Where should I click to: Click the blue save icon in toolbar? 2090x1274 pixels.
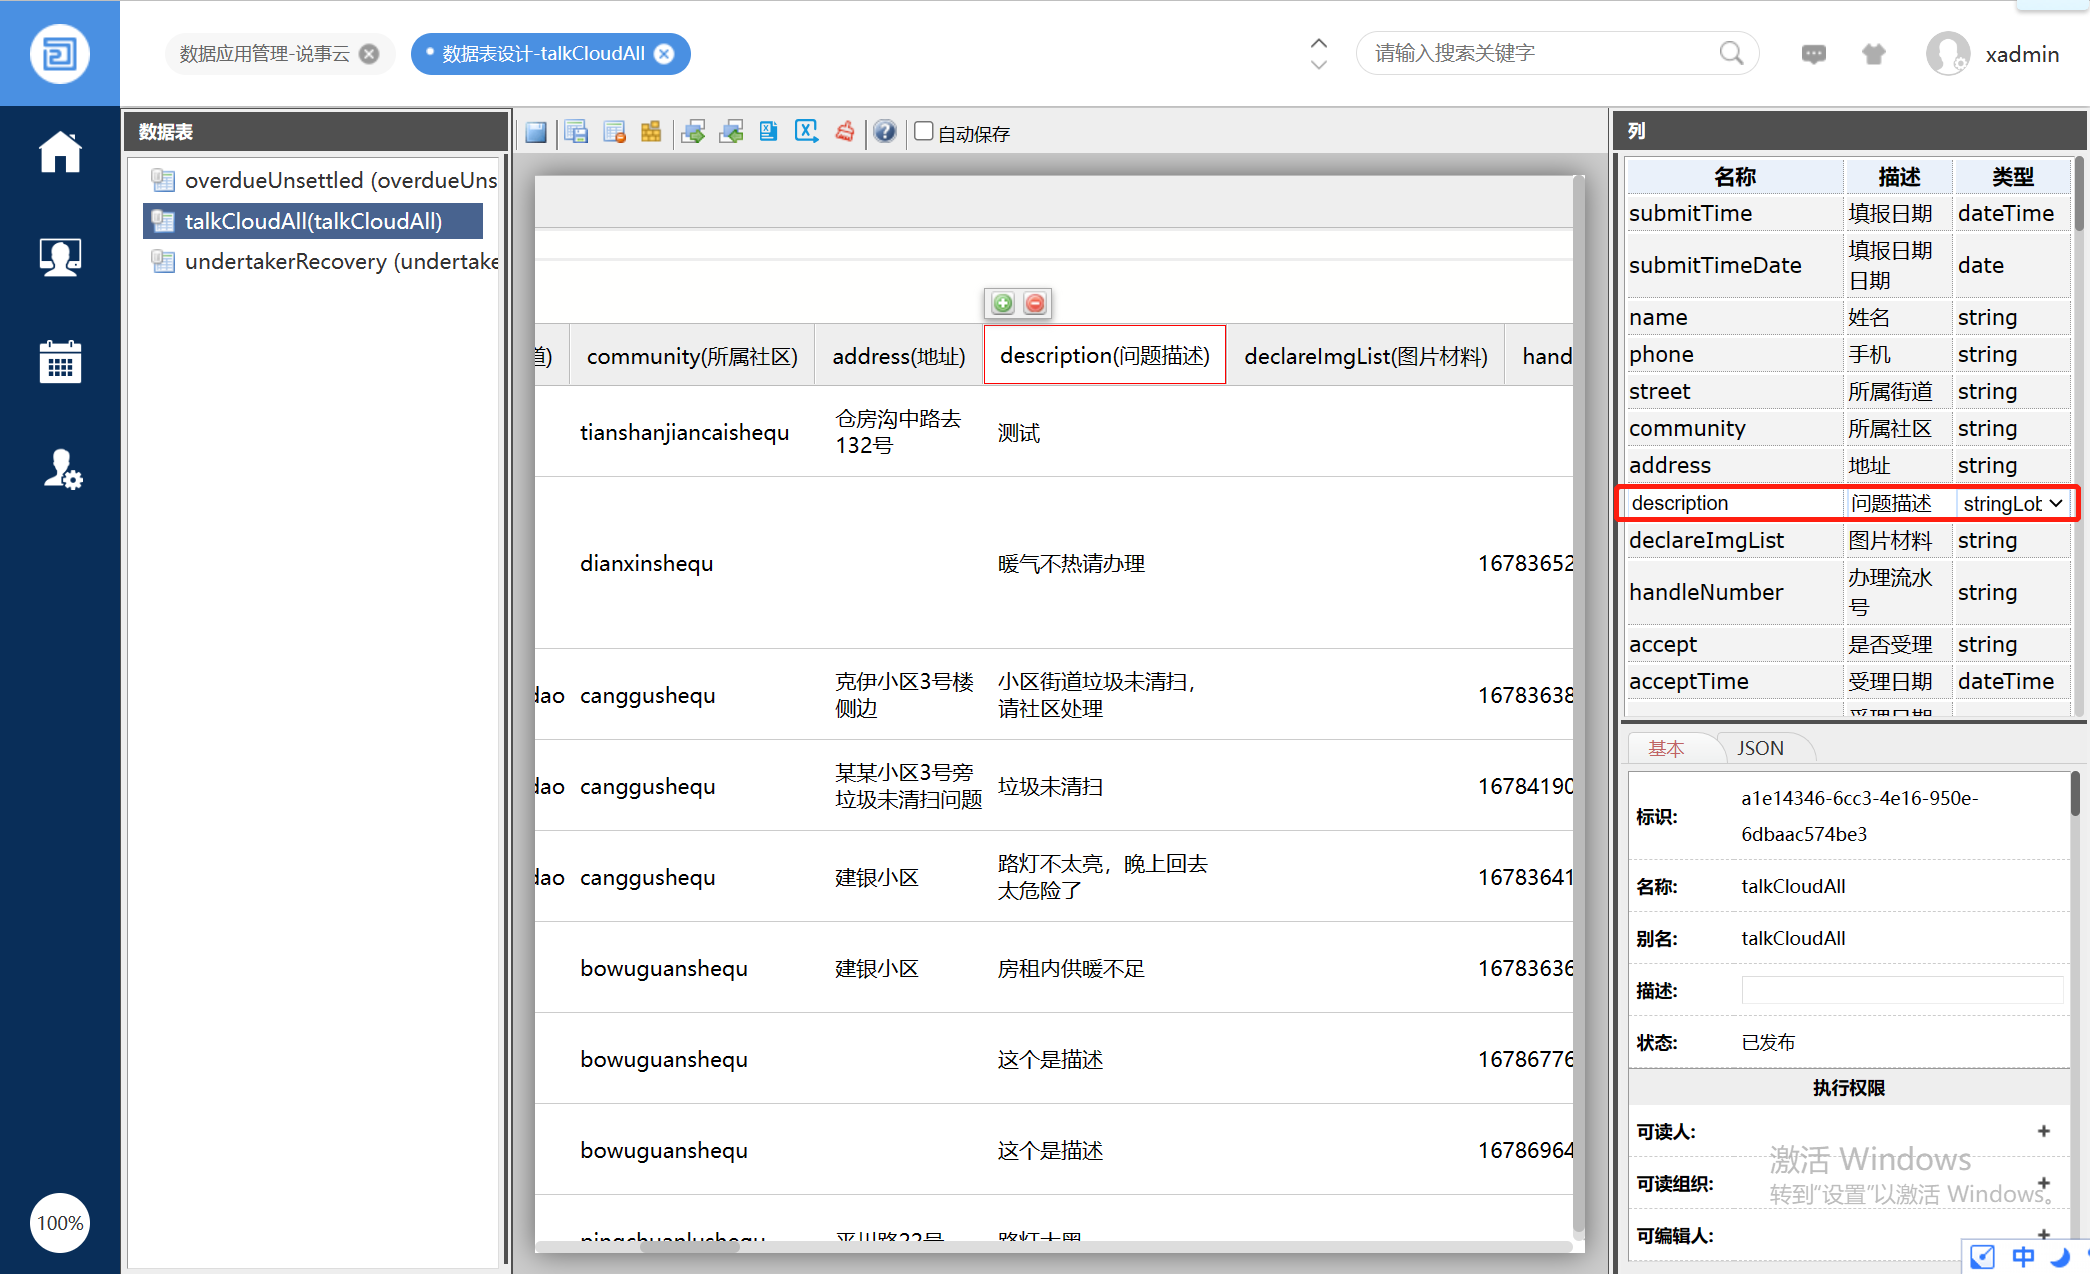coord(536,132)
